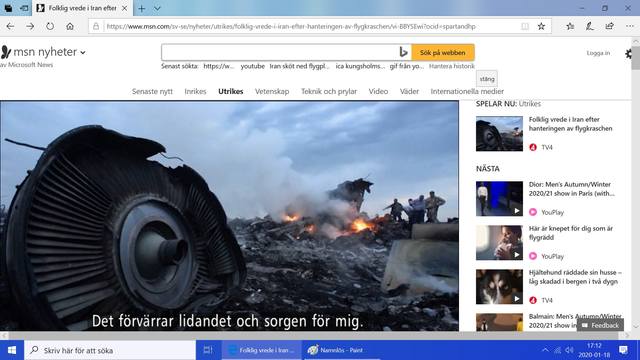Select recent search 'youtube'
Image resolution: width=640 pixels, height=360 pixels.
pyautogui.click(x=252, y=66)
